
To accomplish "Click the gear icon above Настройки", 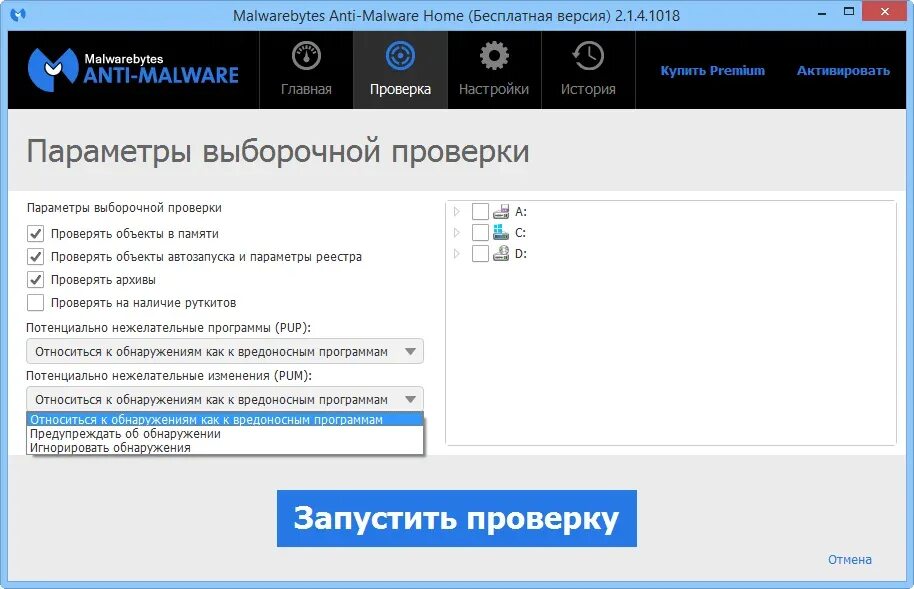I will coord(494,56).
